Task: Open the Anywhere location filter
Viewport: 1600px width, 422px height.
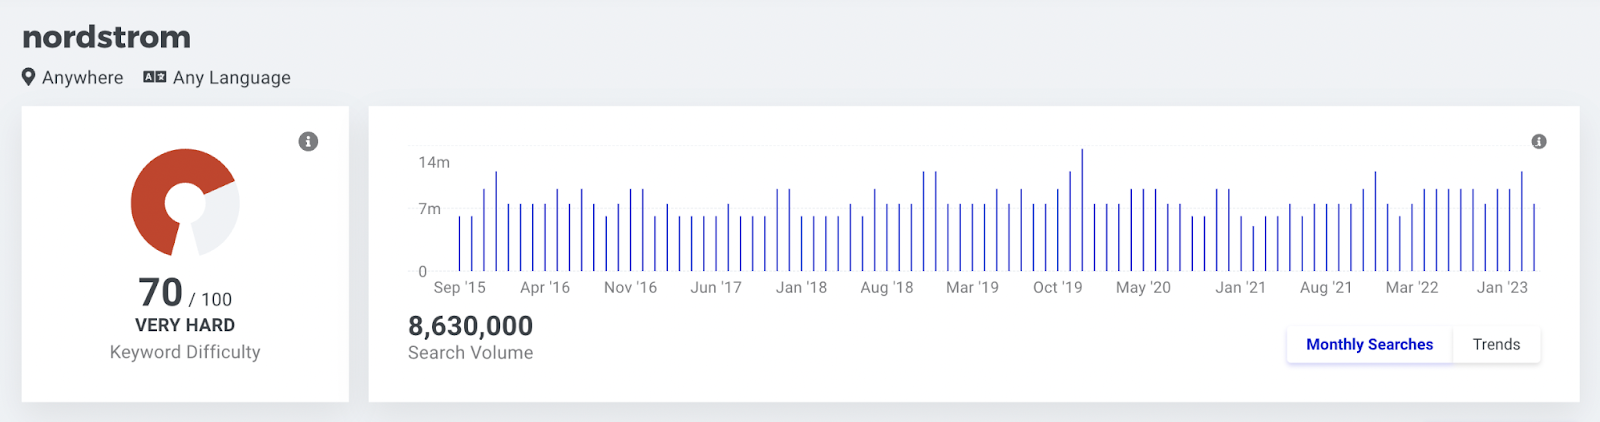Action: 73,77
